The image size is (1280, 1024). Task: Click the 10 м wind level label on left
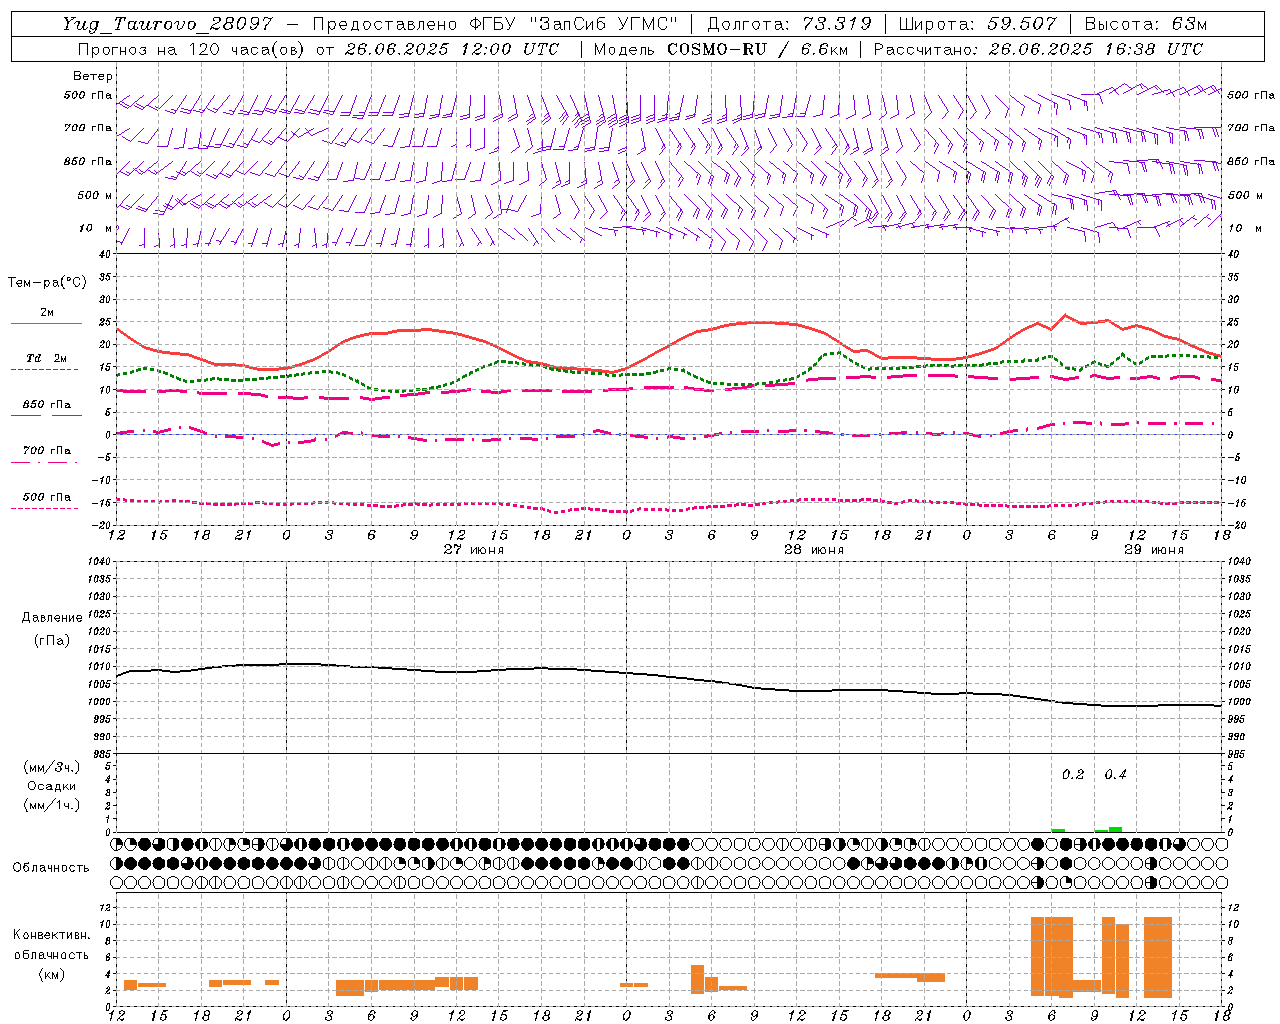point(95,228)
